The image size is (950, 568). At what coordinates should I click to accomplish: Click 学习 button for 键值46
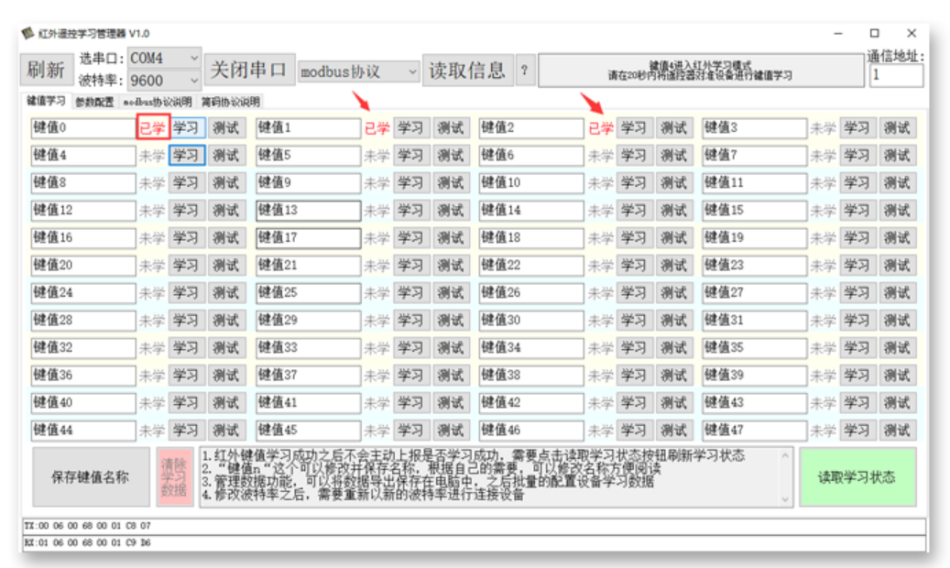634,430
